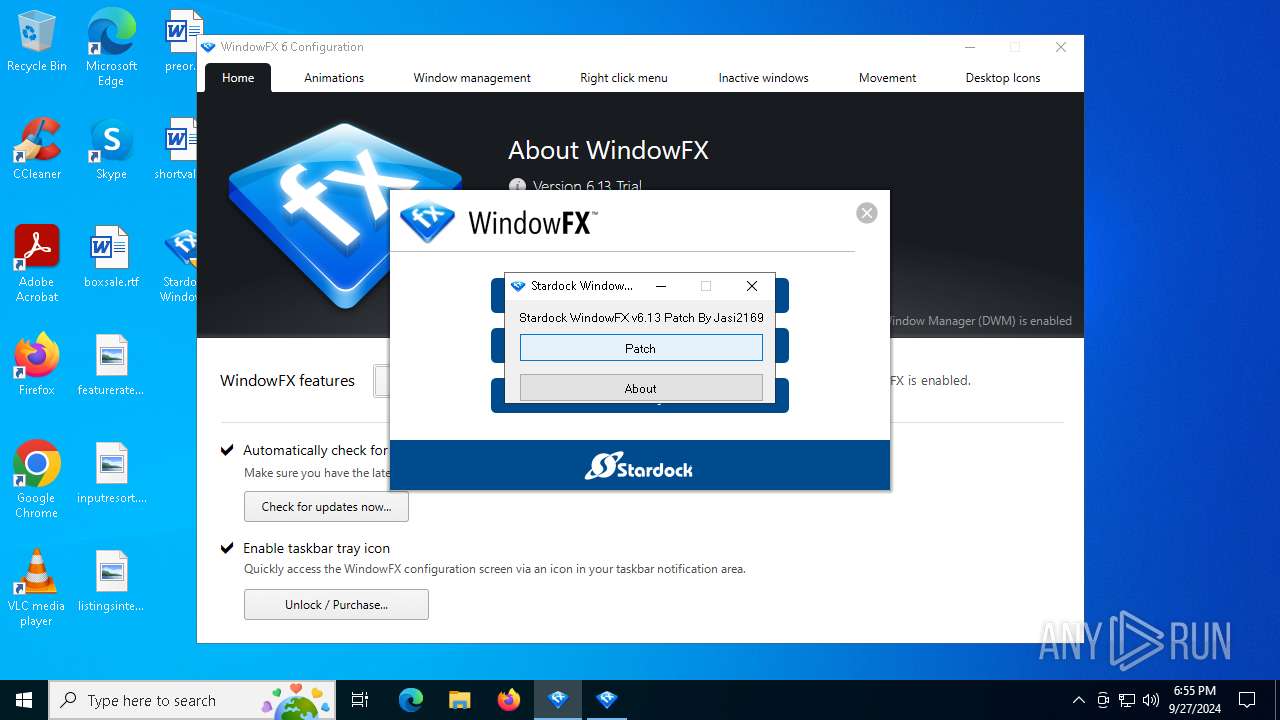Click the 'WindowFX features' label
Image resolution: width=1280 pixels, height=720 pixels.
287,380
